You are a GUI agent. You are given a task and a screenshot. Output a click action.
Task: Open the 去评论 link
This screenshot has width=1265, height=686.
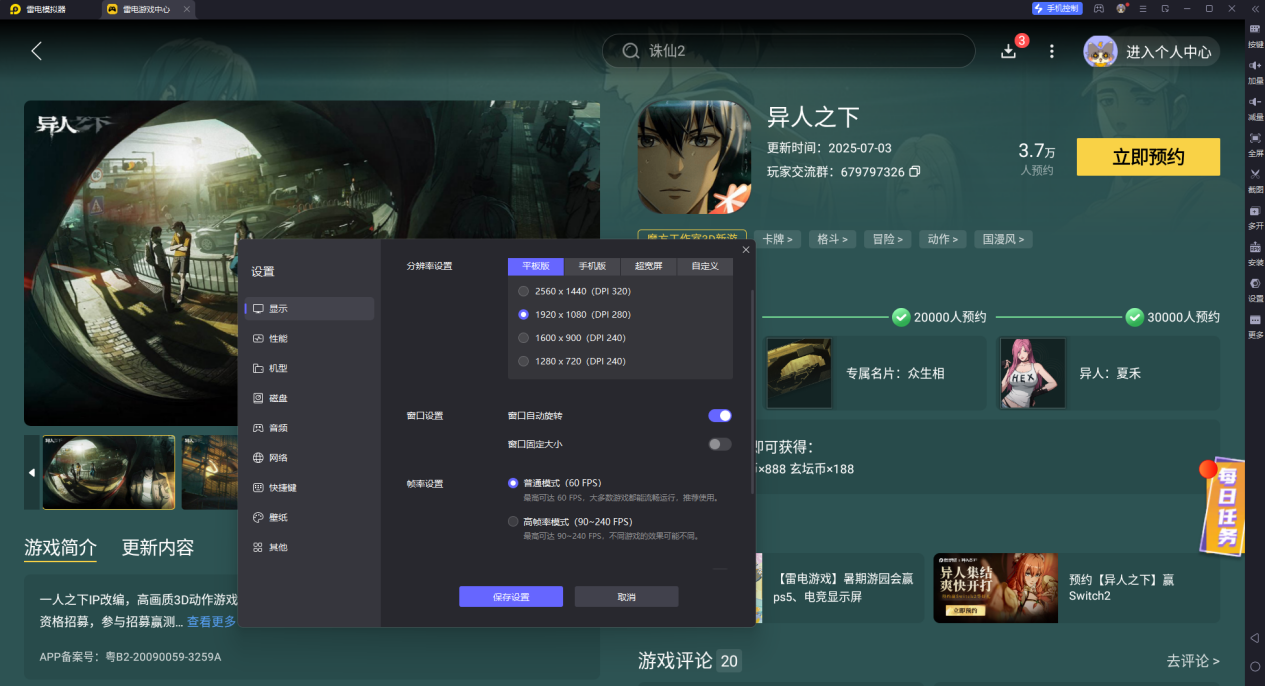[1193, 661]
